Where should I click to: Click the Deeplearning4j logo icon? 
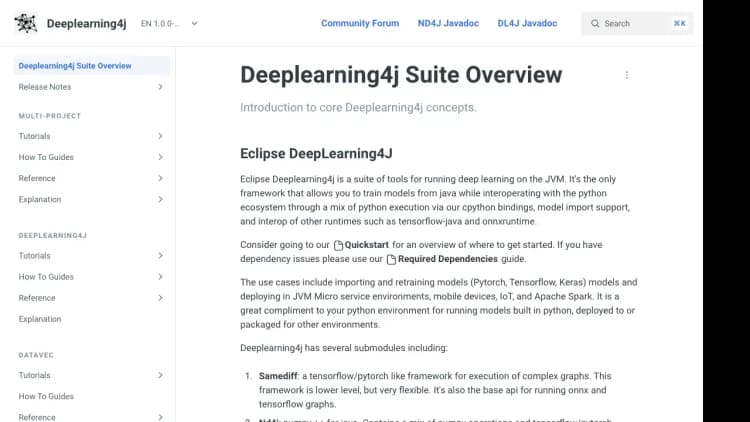[26, 23]
